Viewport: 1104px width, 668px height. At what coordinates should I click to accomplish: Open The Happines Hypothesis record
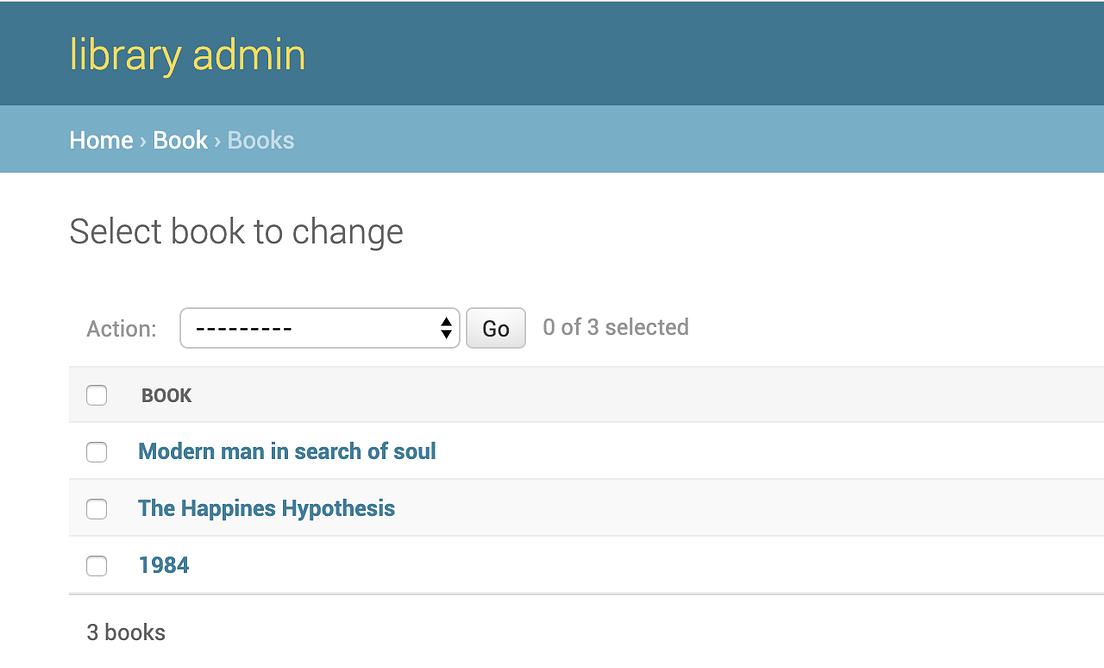266,508
